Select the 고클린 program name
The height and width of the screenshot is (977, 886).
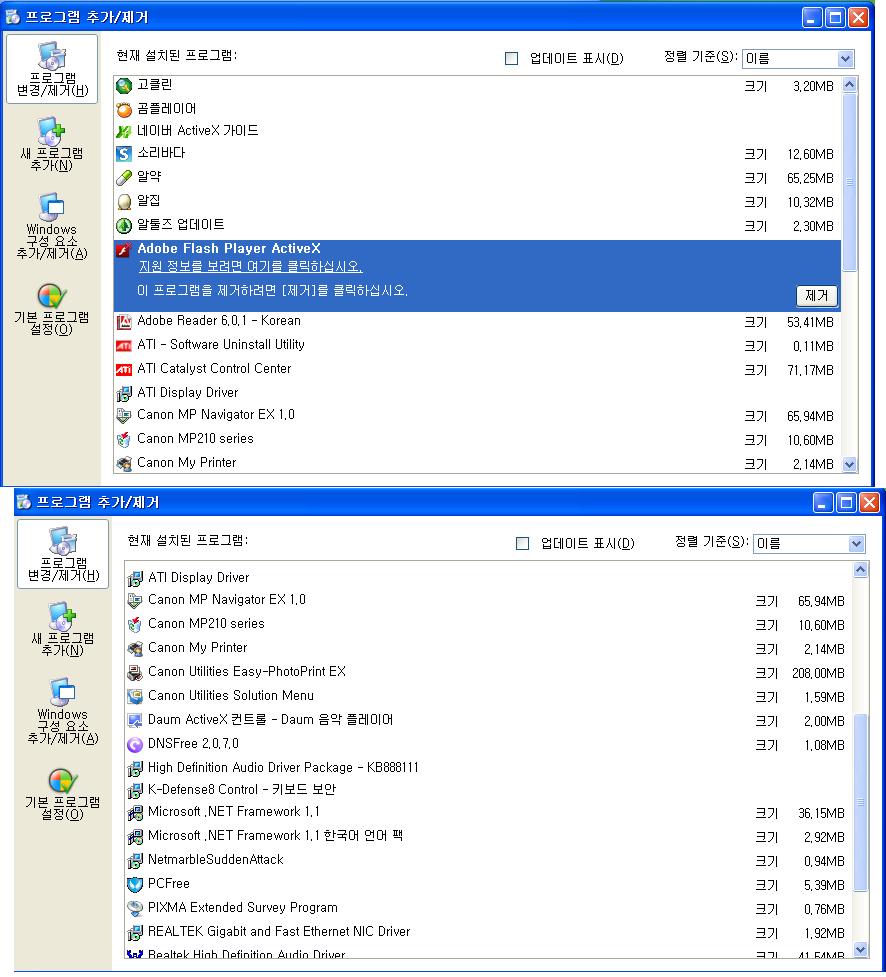pyautogui.click(x=155, y=85)
